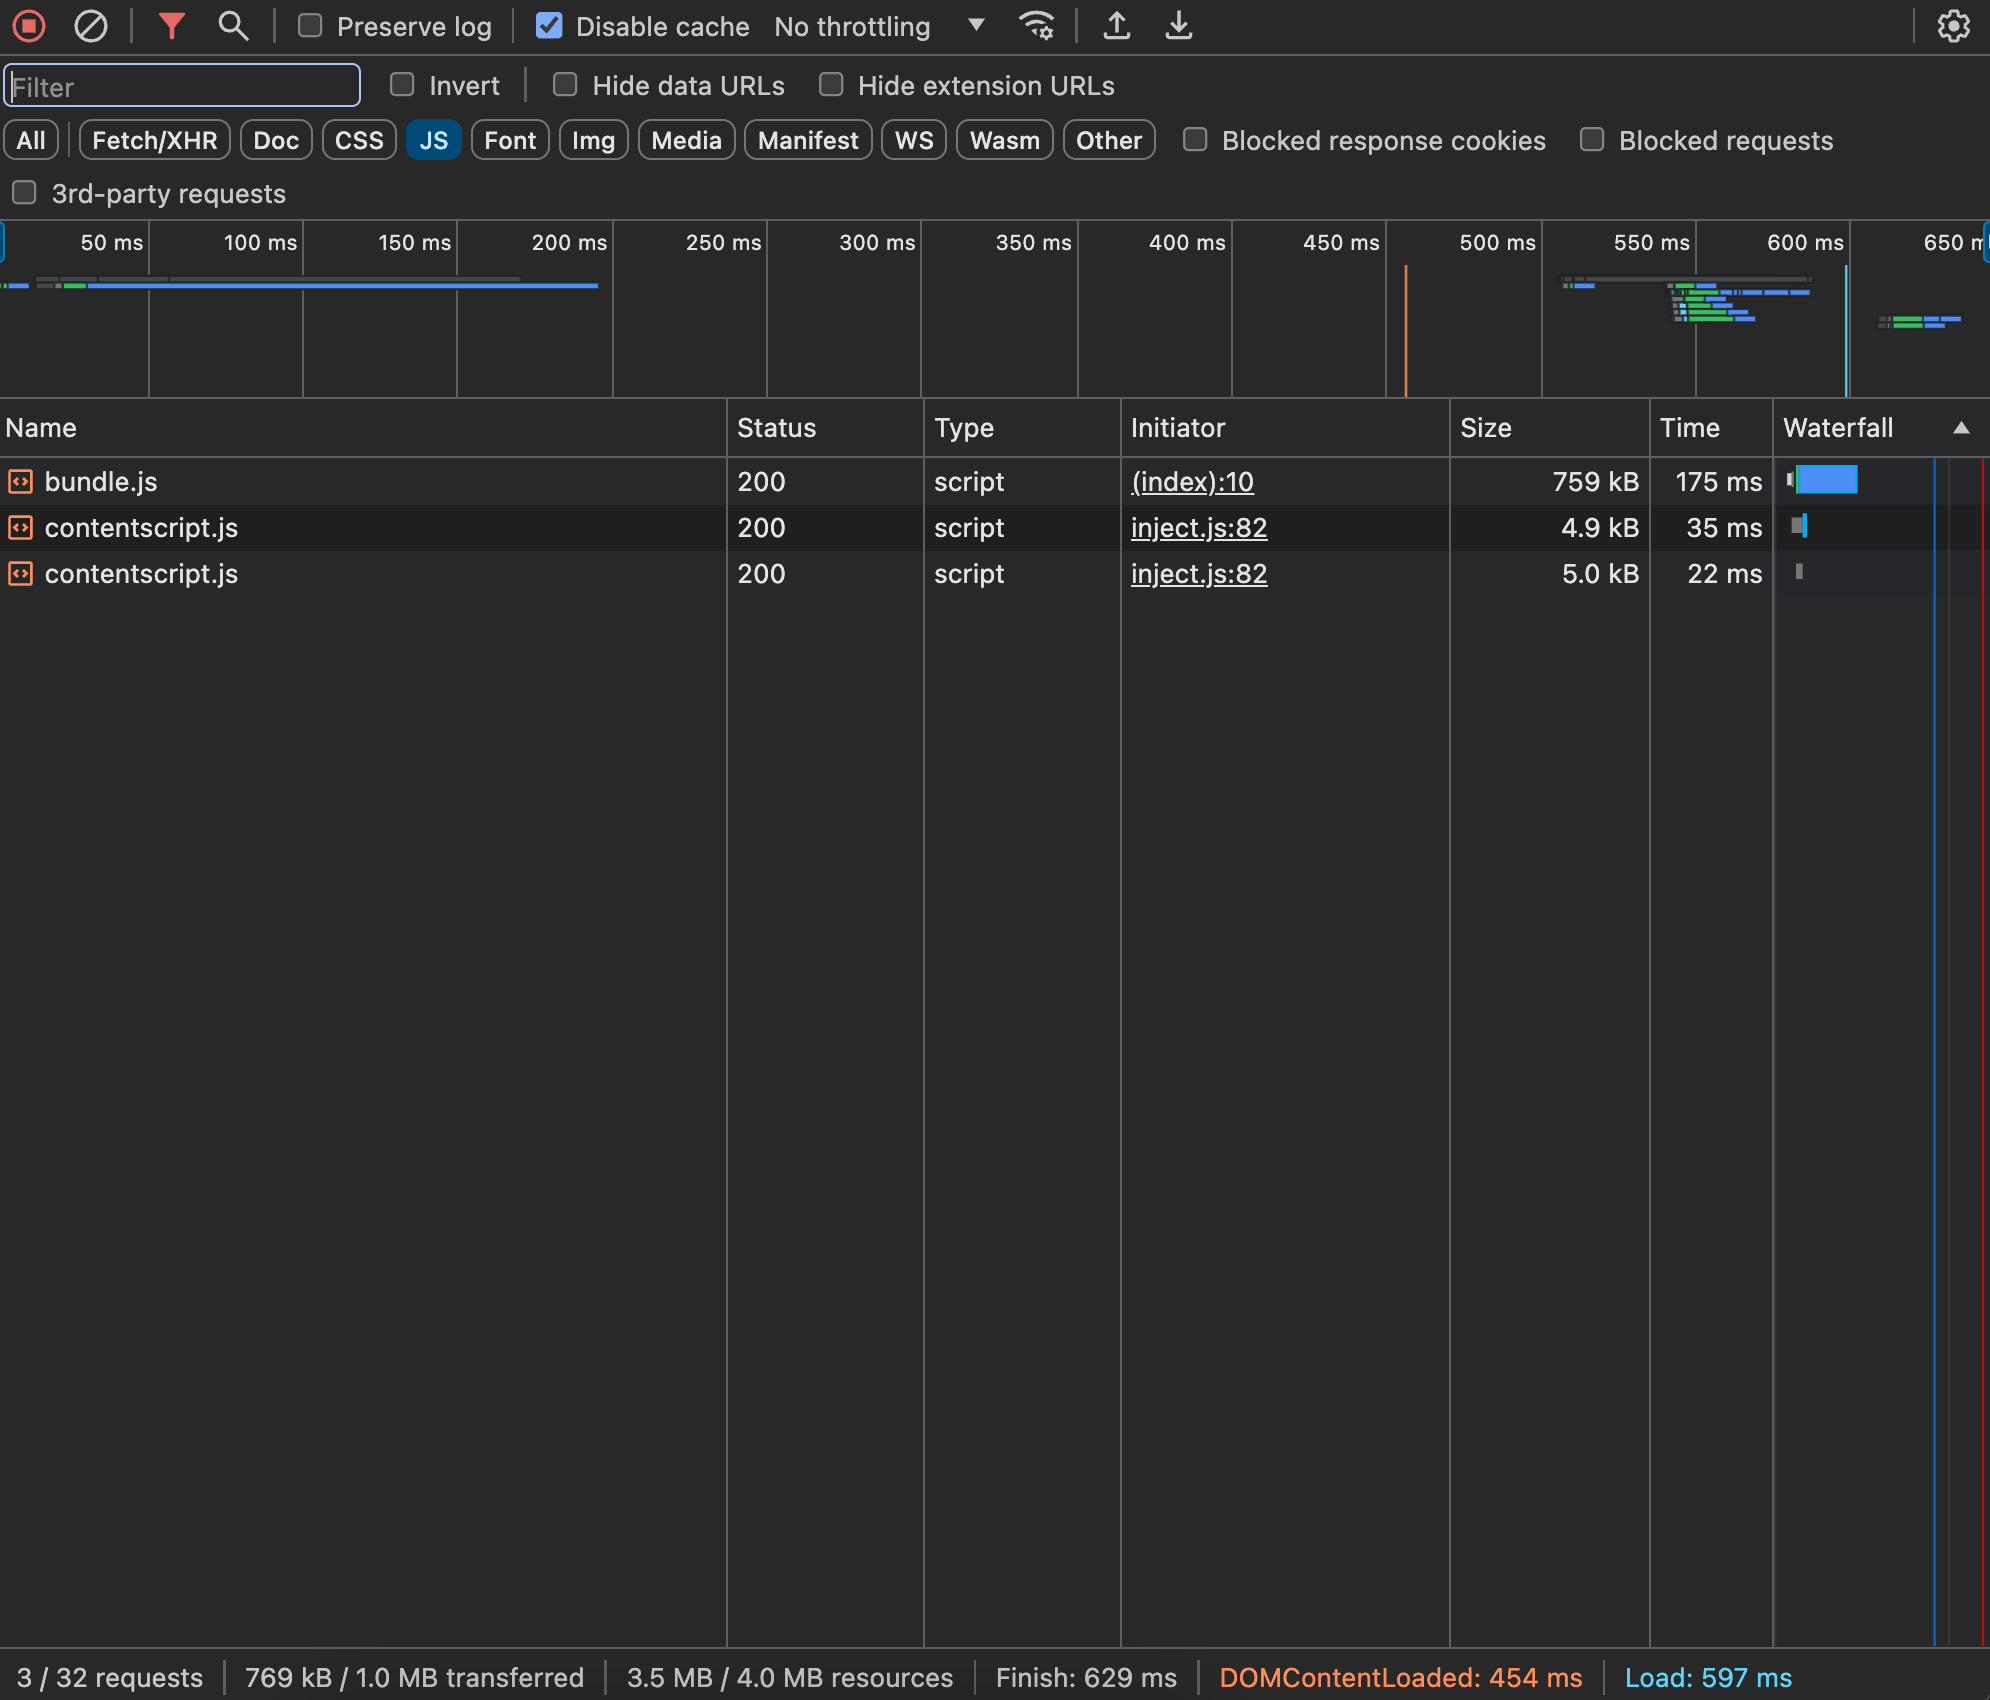Sort by the Waterfall column arrow
1990x1700 pixels.
pos(1962,428)
